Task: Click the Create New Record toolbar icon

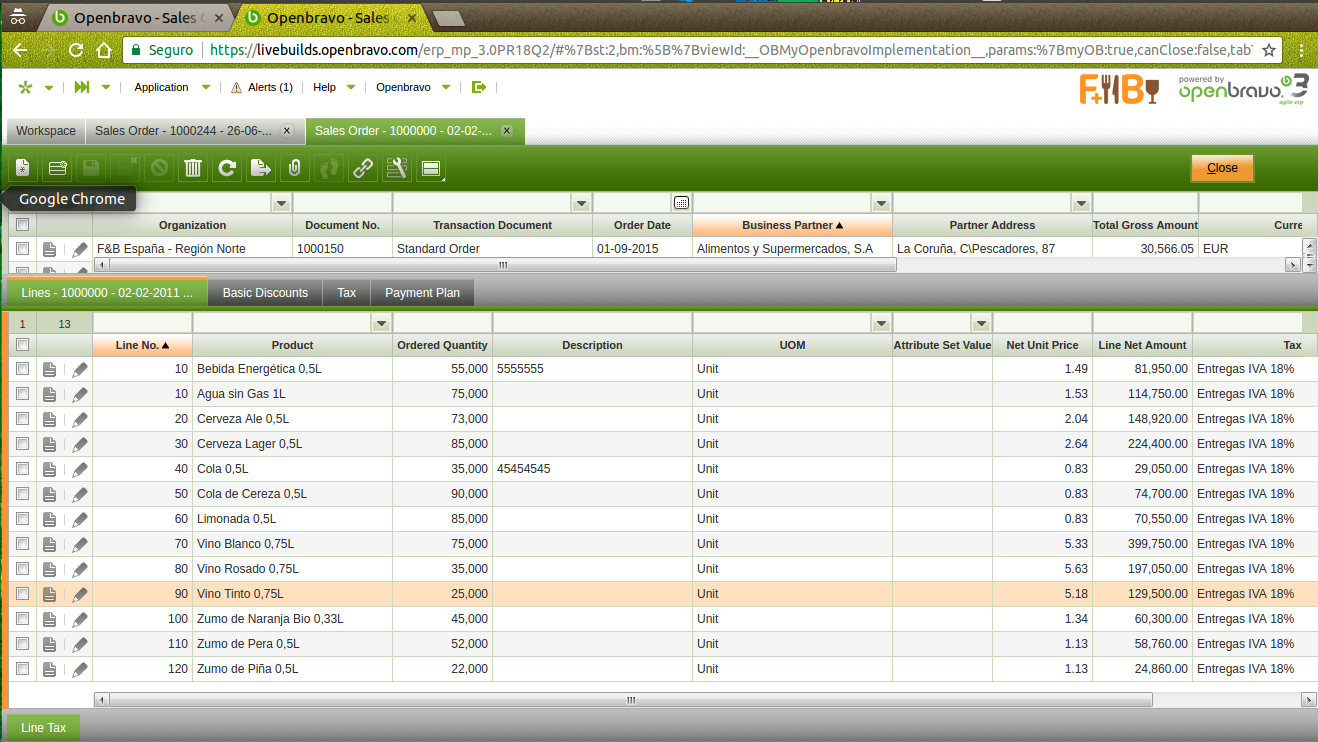Action: tap(23, 168)
